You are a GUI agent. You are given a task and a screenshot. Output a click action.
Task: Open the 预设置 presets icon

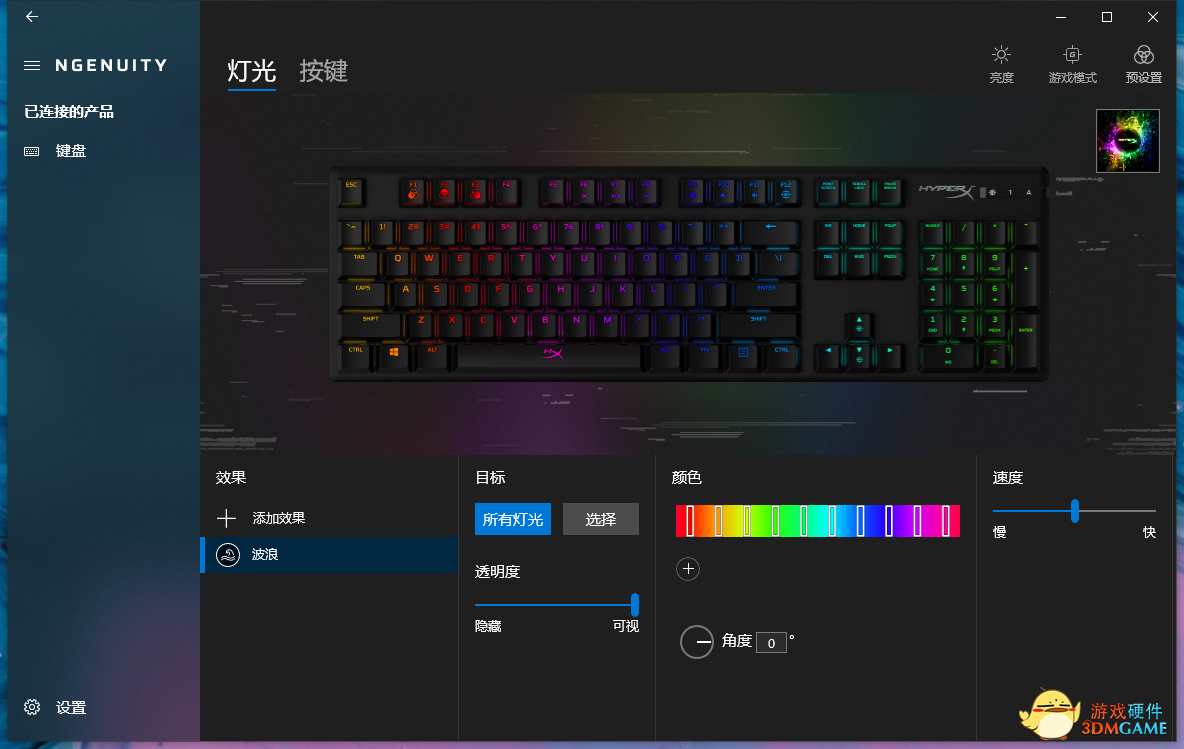(1143, 55)
